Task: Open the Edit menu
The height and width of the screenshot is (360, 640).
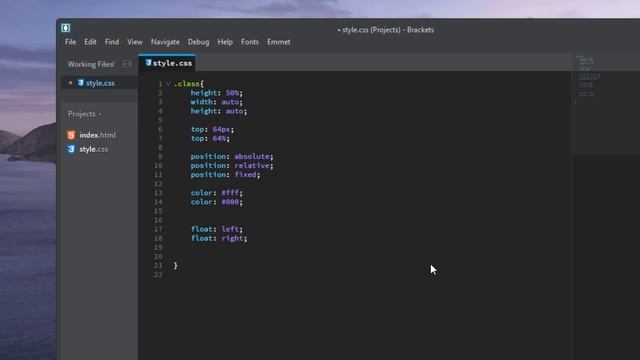Action: click(90, 42)
